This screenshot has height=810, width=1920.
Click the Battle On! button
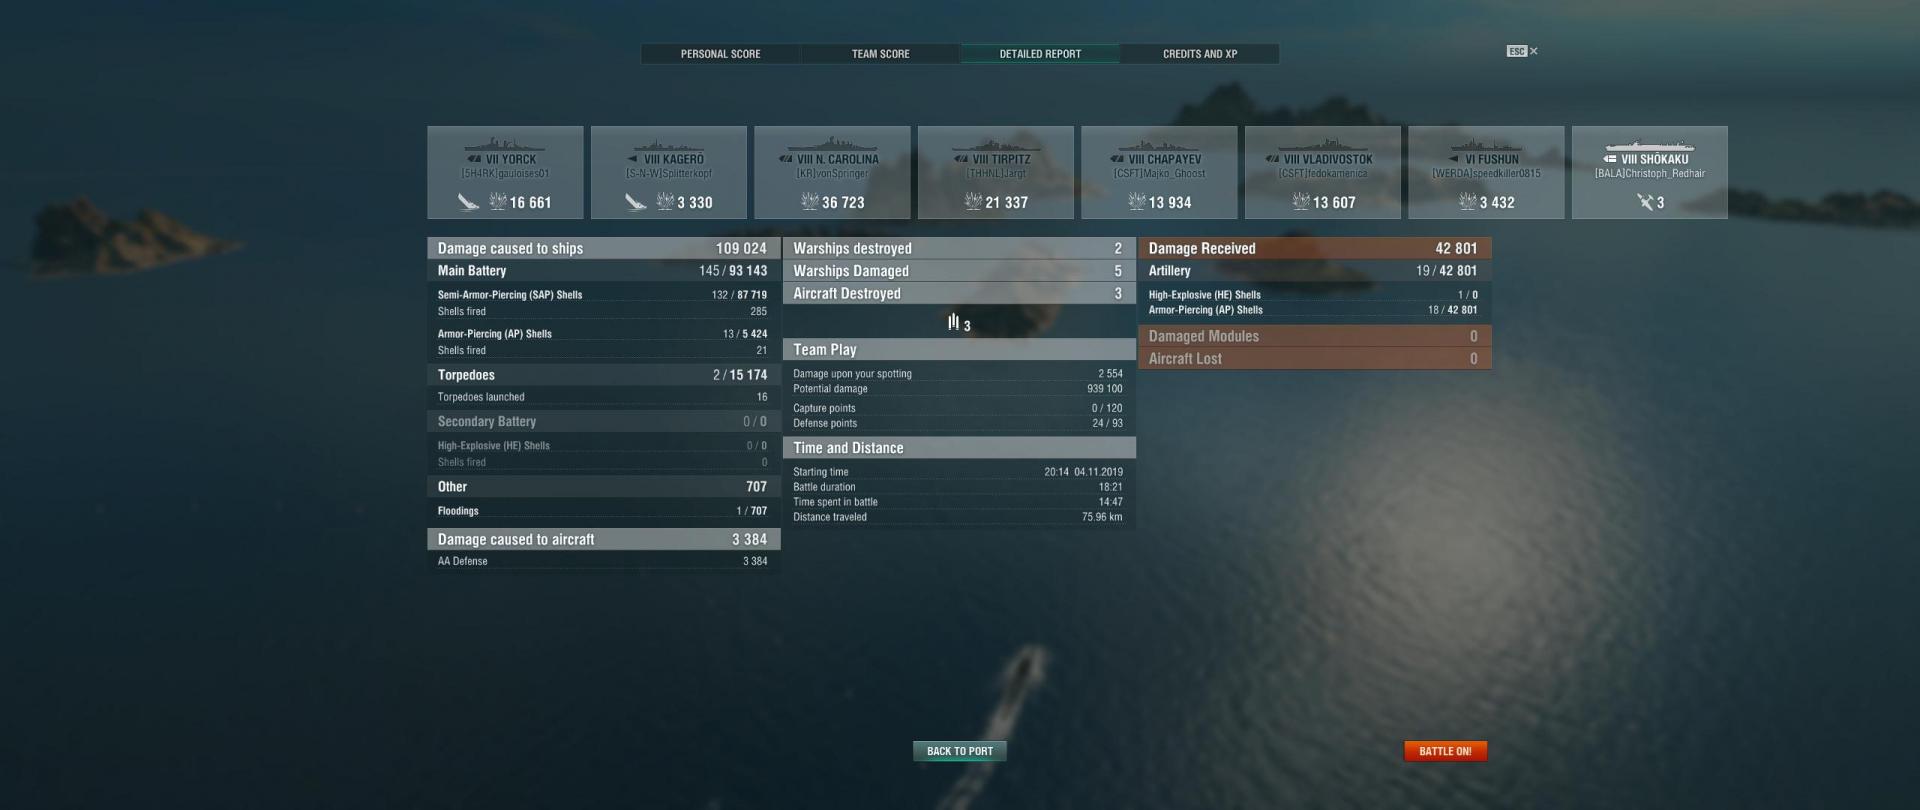tap(1445, 751)
